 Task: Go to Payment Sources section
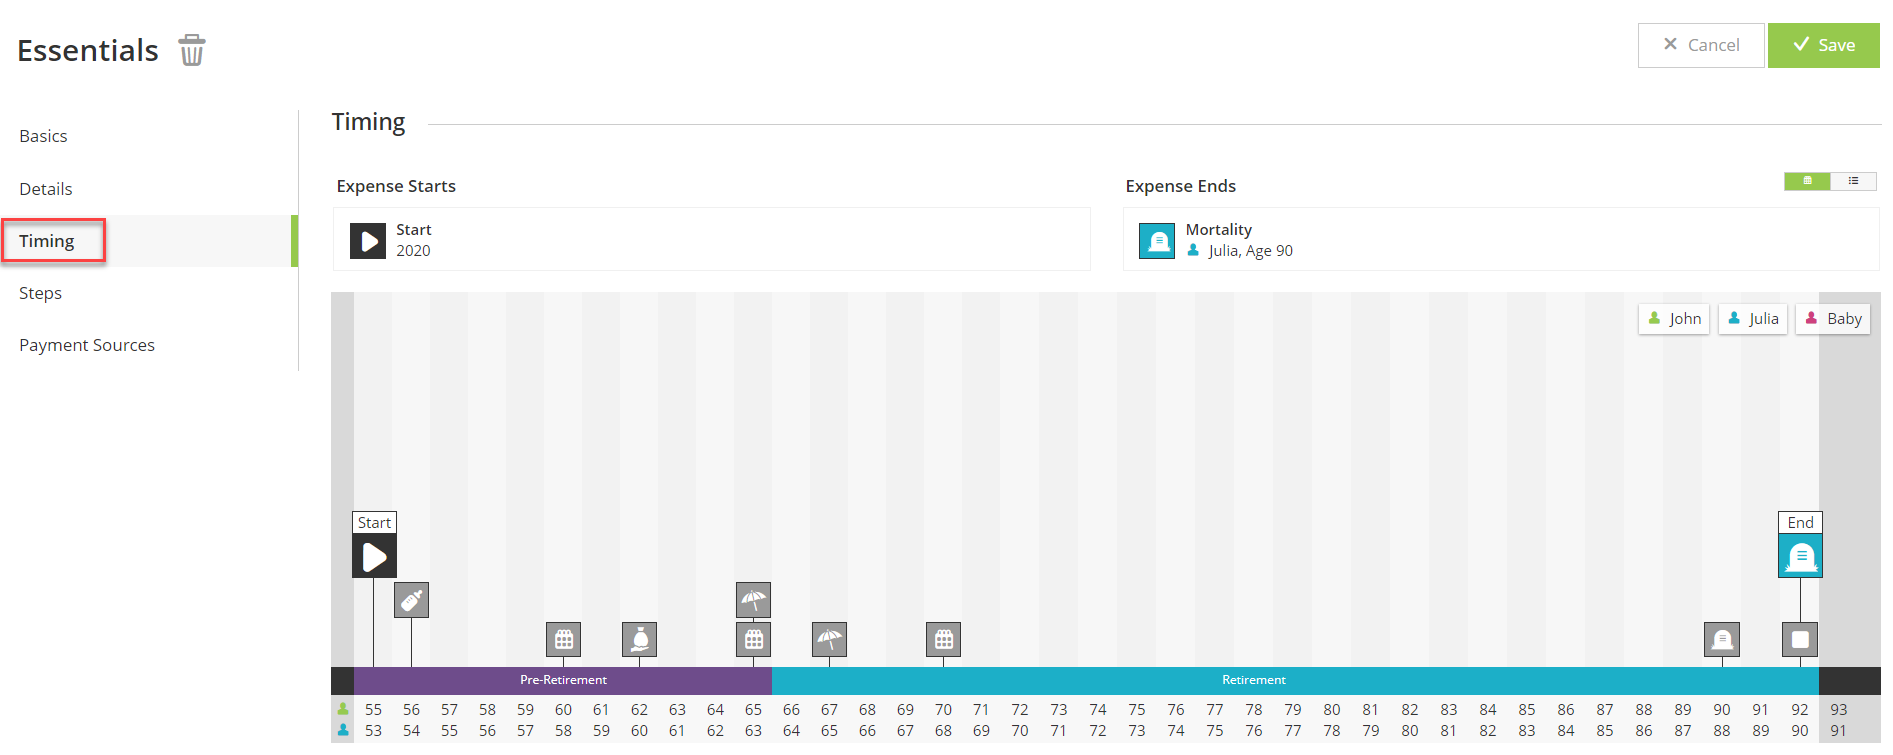(x=87, y=345)
